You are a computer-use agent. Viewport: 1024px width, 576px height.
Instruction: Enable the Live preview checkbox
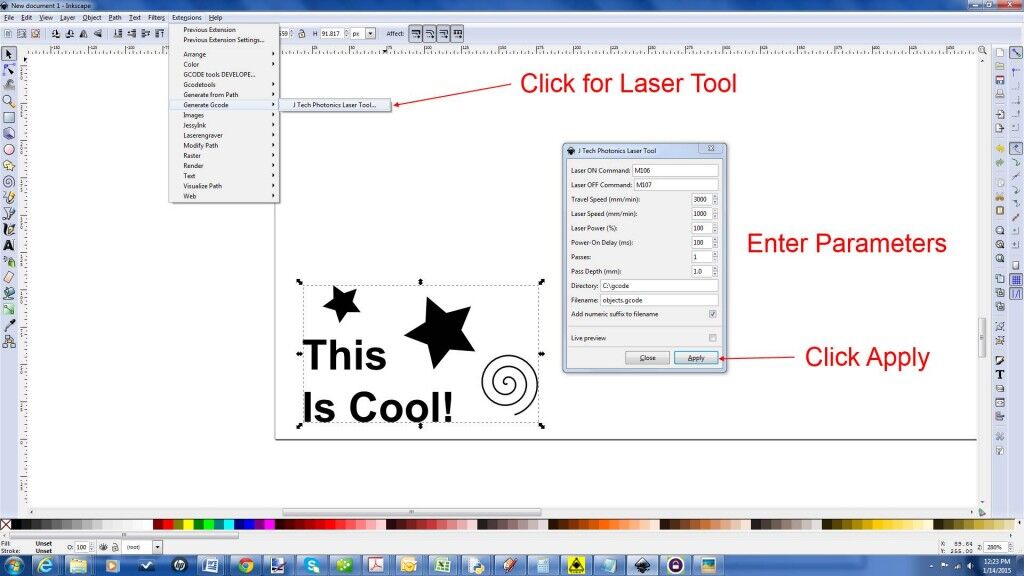click(712, 338)
